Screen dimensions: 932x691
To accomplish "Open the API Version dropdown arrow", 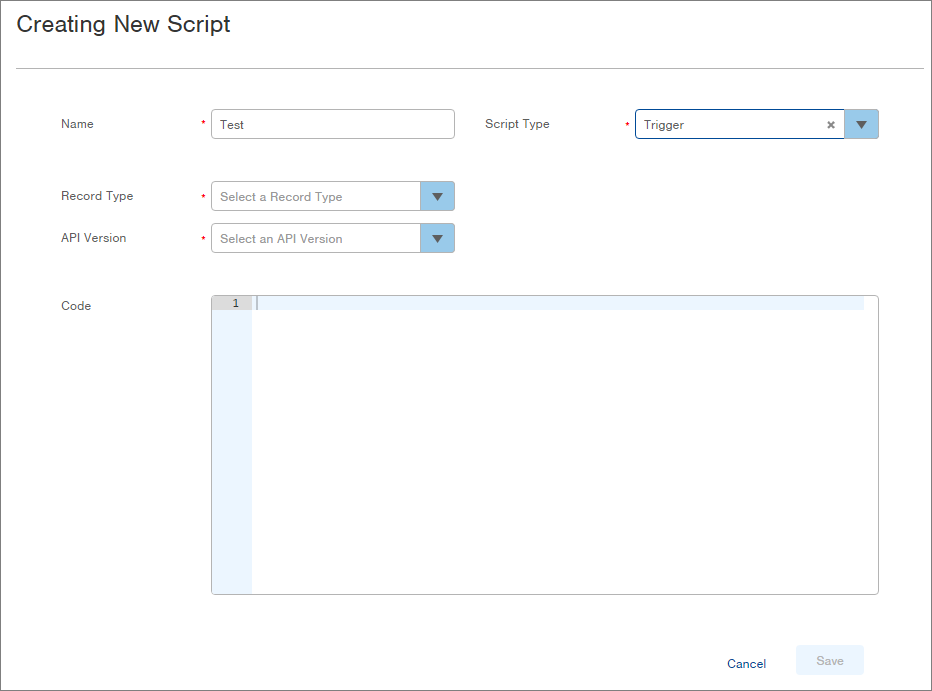I will click(437, 239).
